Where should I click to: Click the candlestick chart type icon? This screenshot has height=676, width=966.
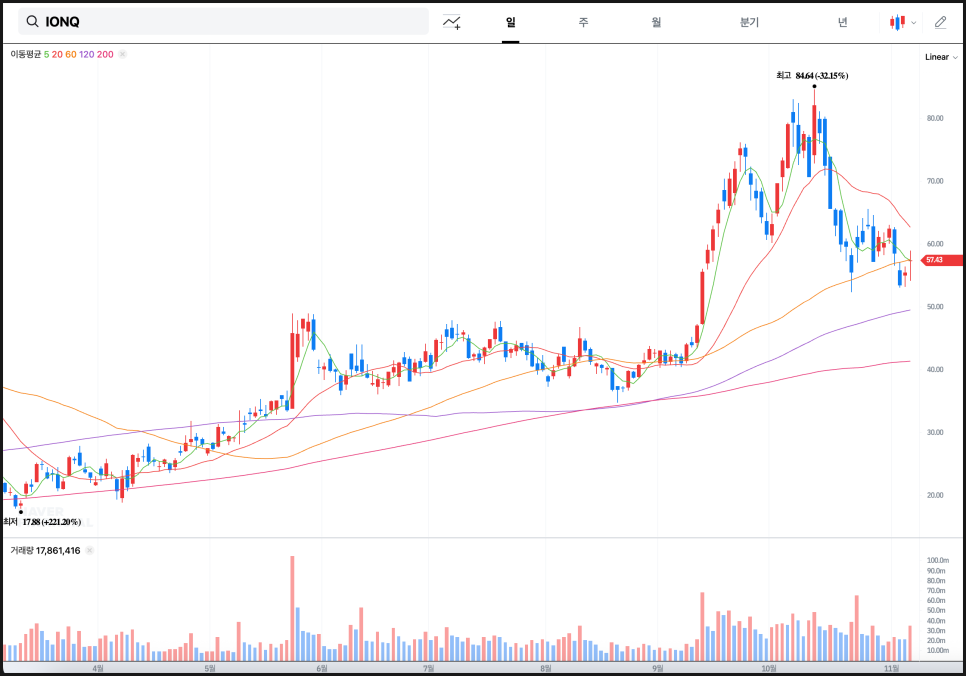(x=898, y=22)
